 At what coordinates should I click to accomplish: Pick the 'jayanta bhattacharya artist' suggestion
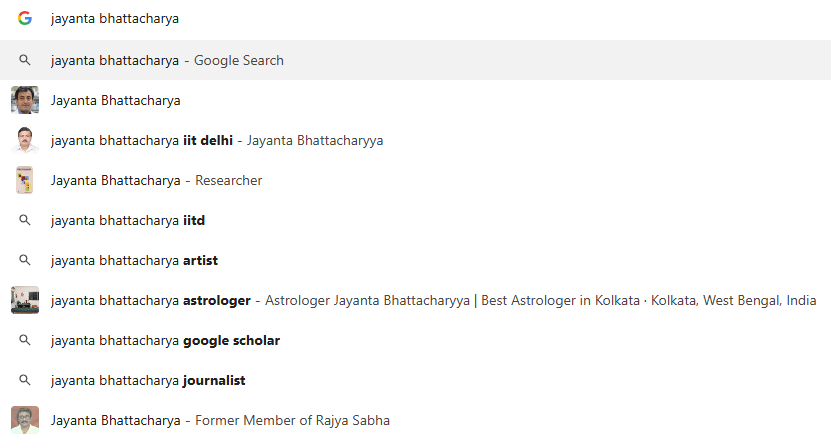134,260
